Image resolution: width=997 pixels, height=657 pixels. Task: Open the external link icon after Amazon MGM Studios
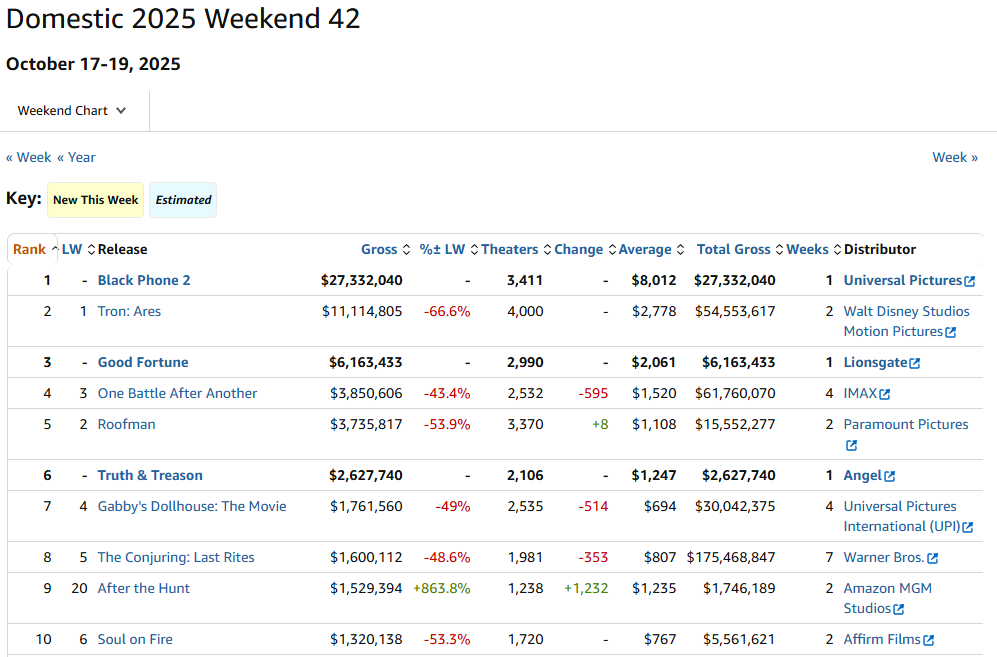point(899,609)
